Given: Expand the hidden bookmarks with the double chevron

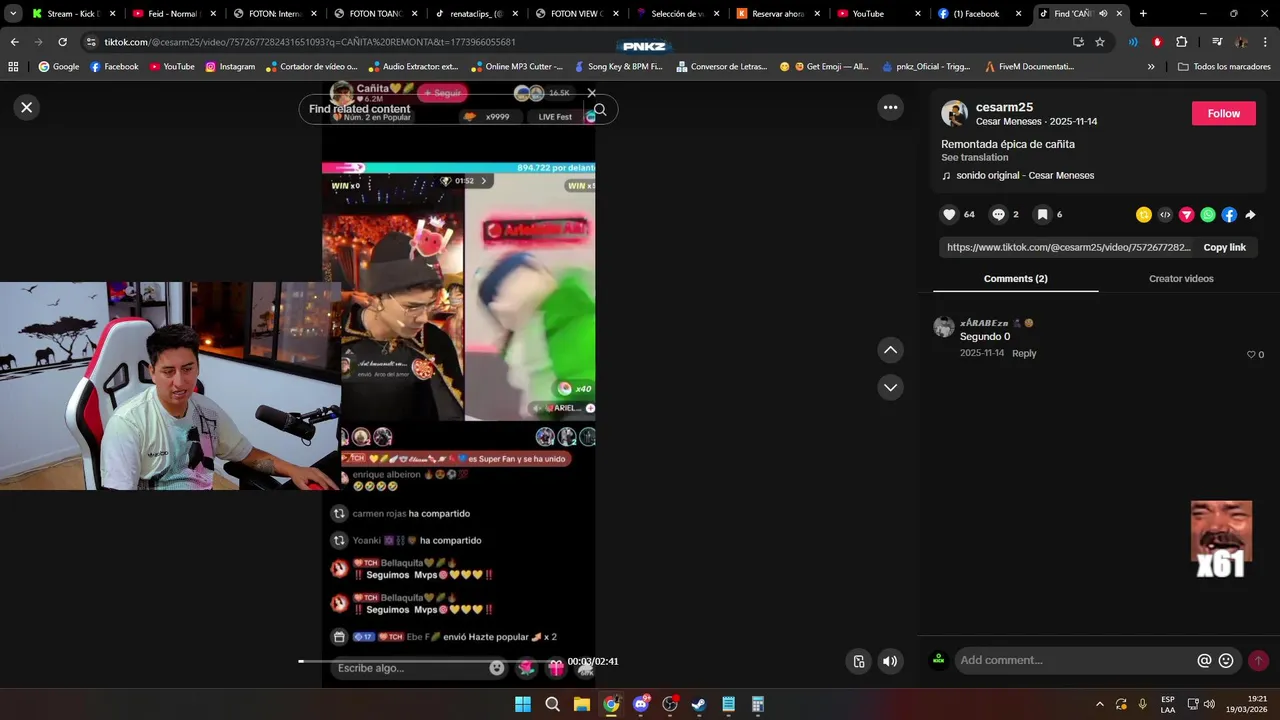Looking at the screenshot, I should 1151,67.
